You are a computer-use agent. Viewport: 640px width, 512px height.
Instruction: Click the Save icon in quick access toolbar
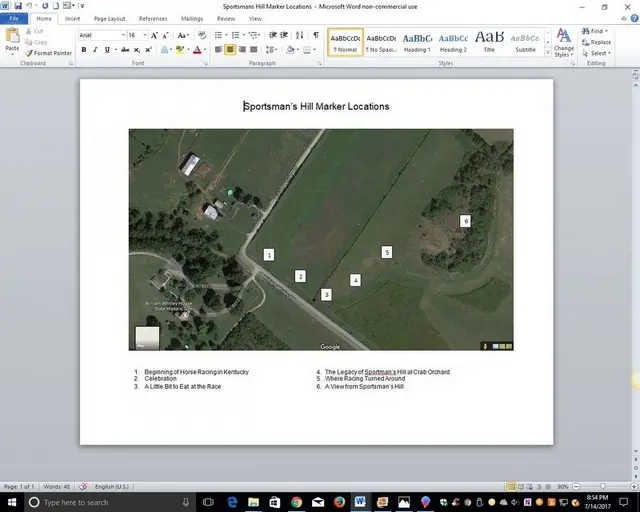[x=18, y=6]
